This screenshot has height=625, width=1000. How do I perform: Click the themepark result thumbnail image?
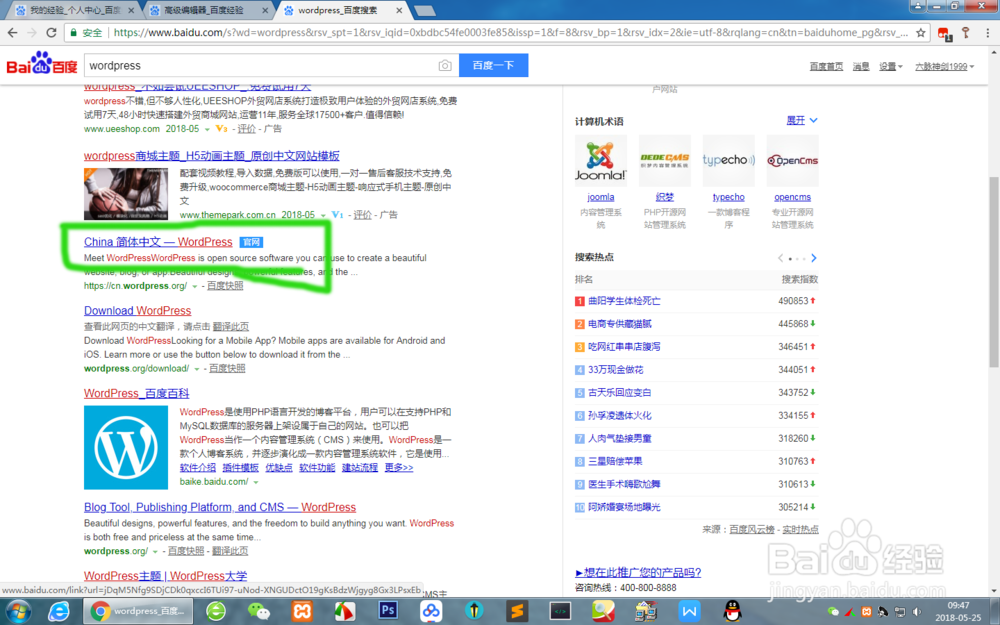pos(126,194)
